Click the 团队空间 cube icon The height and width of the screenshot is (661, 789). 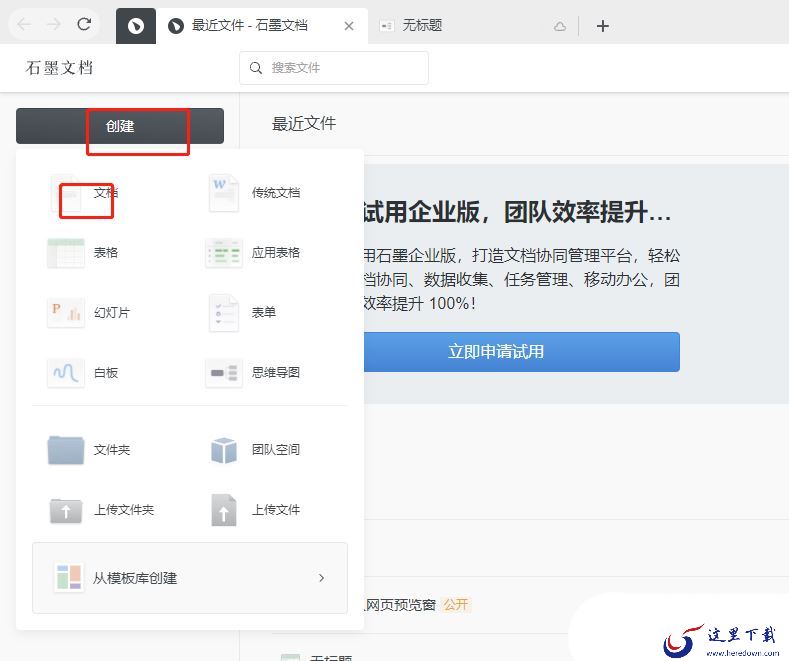pyautogui.click(x=224, y=450)
